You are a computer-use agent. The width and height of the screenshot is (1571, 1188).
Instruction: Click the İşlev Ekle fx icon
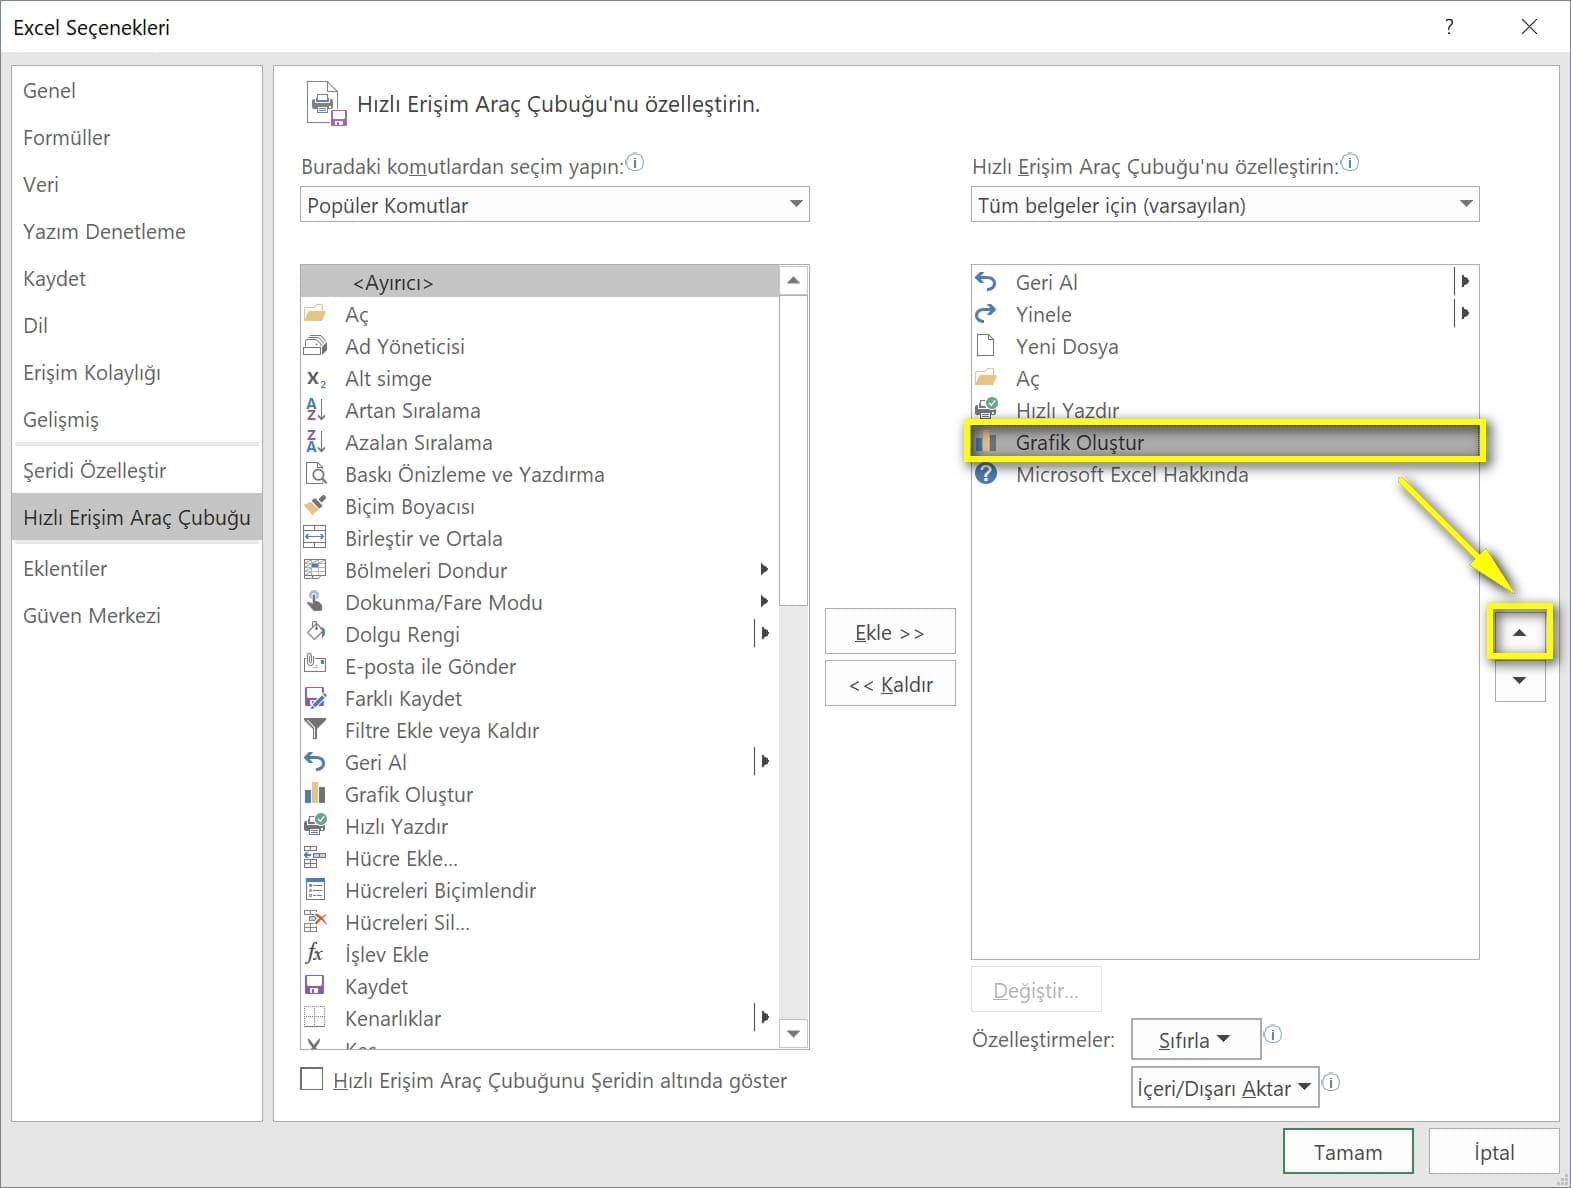pos(315,954)
